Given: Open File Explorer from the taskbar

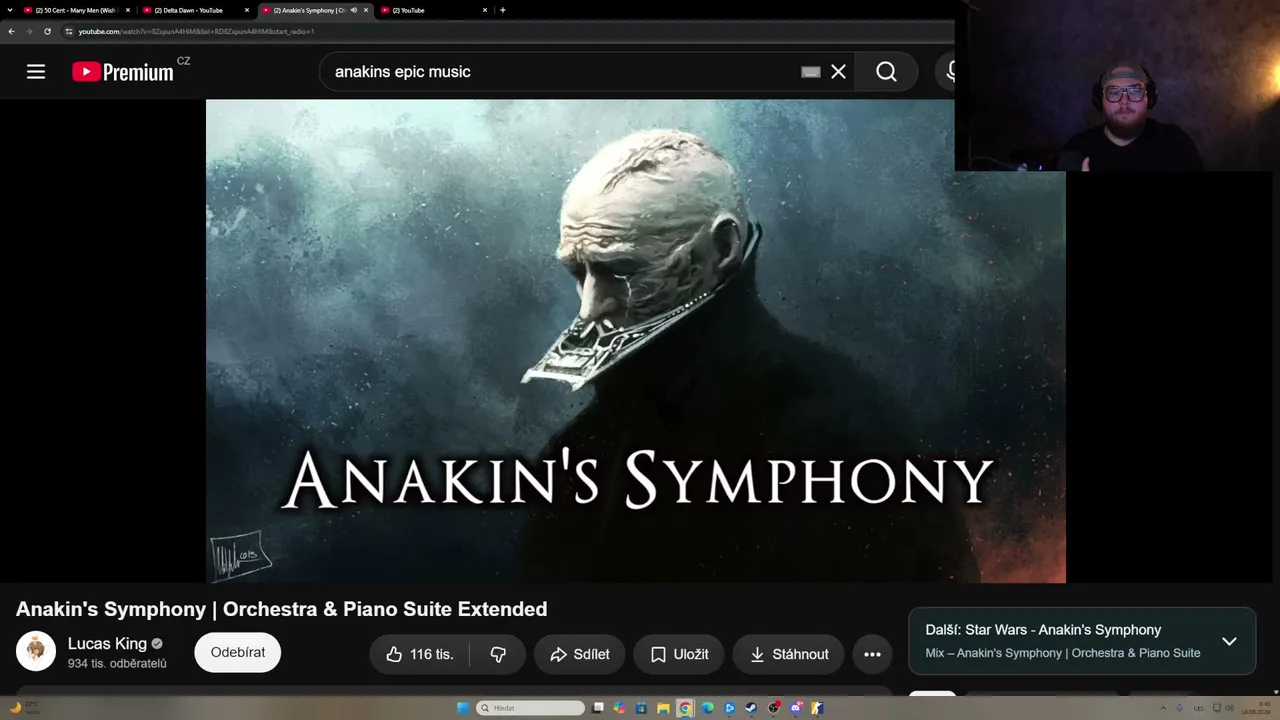Looking at the screenshot, I should click(x=663, y=708).
